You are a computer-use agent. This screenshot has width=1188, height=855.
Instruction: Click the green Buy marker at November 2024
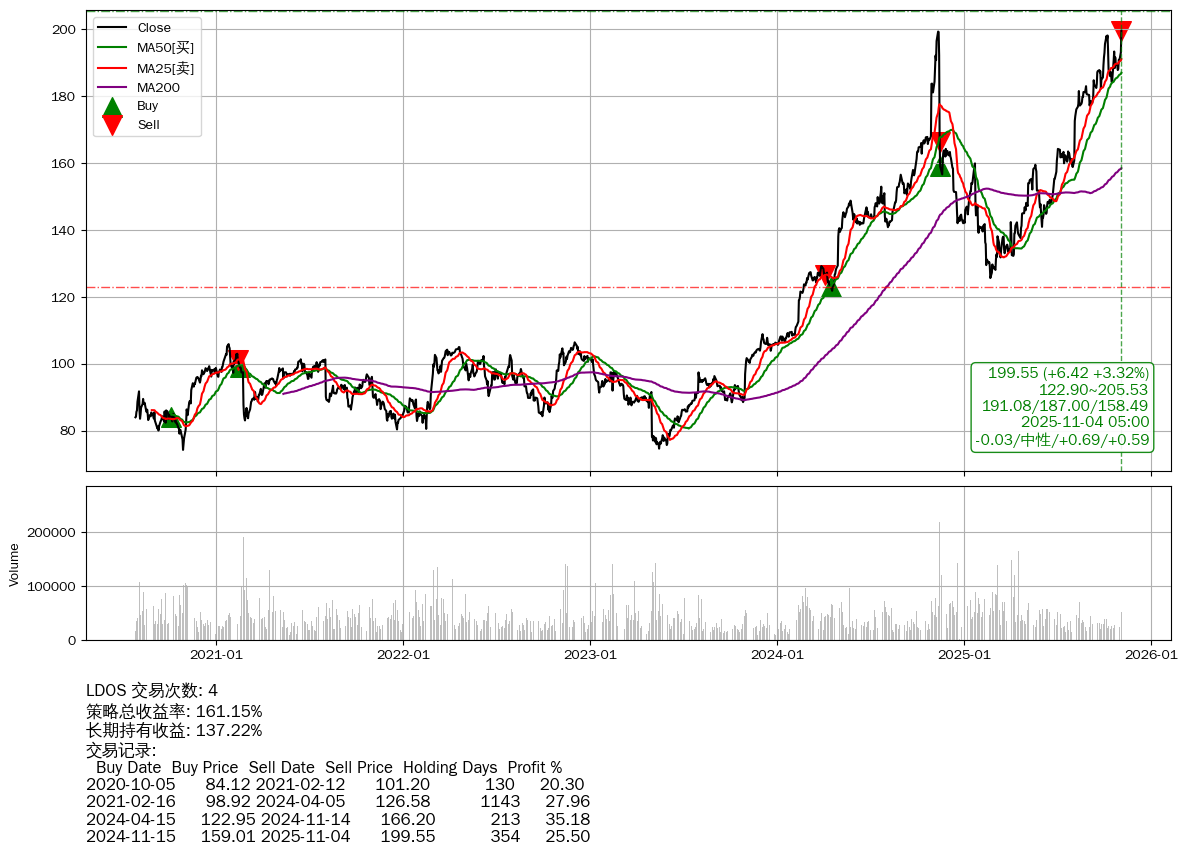click(x=940, y=165)
